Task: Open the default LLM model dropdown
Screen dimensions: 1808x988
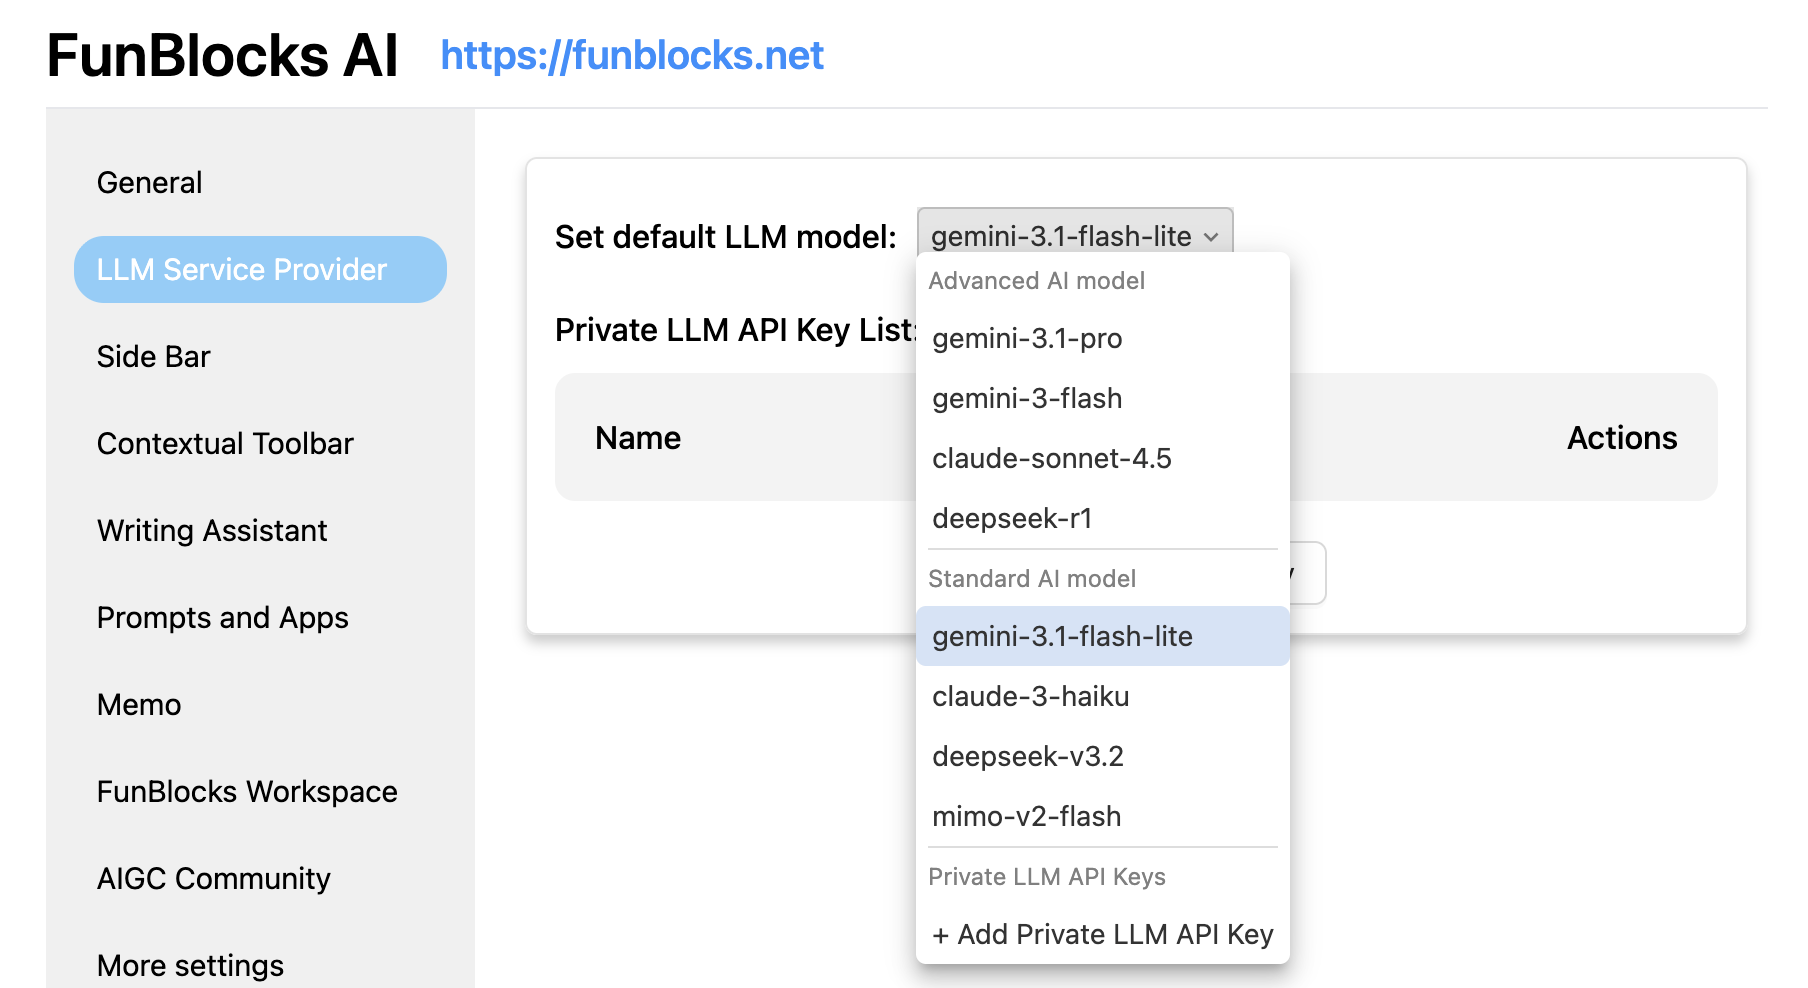Action: [1073, 236]
